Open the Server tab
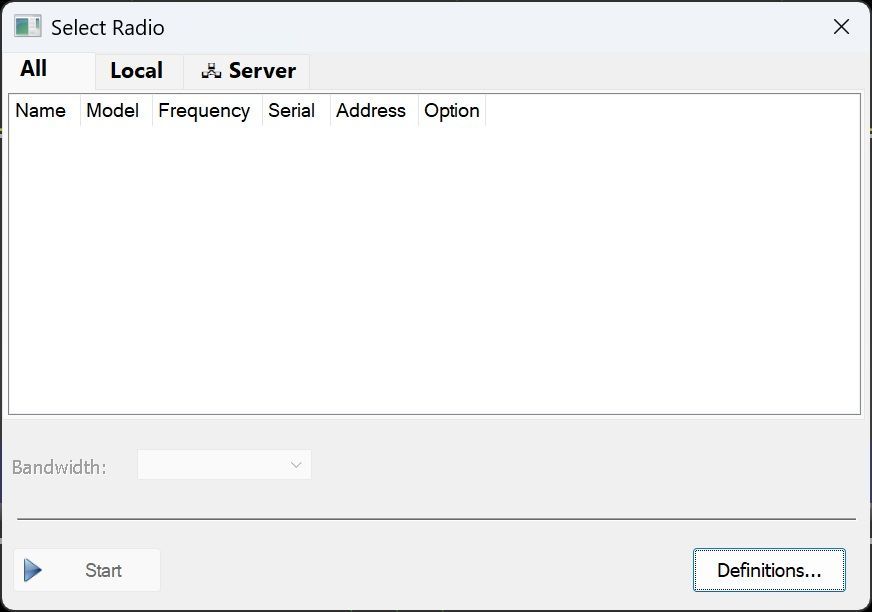872x612 pixels. 246,71
